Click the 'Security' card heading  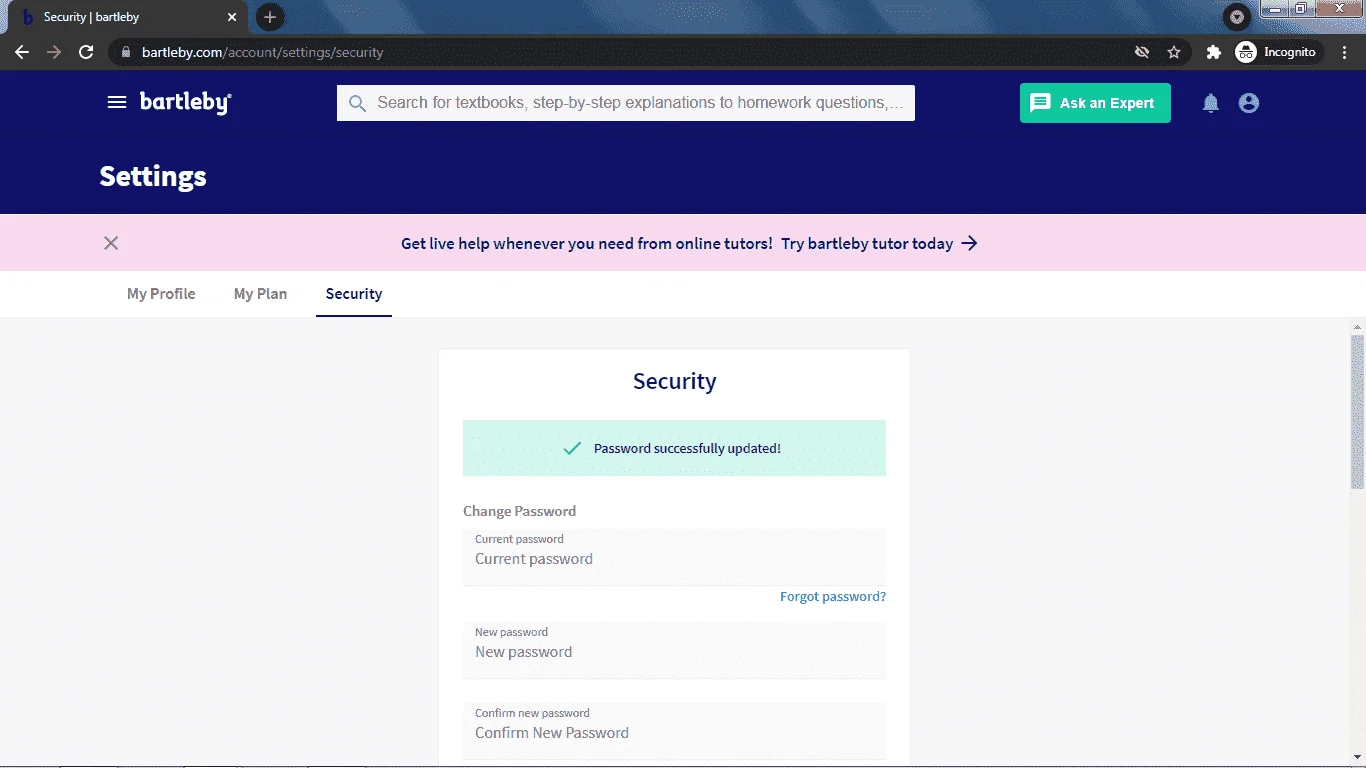[674, 381]
